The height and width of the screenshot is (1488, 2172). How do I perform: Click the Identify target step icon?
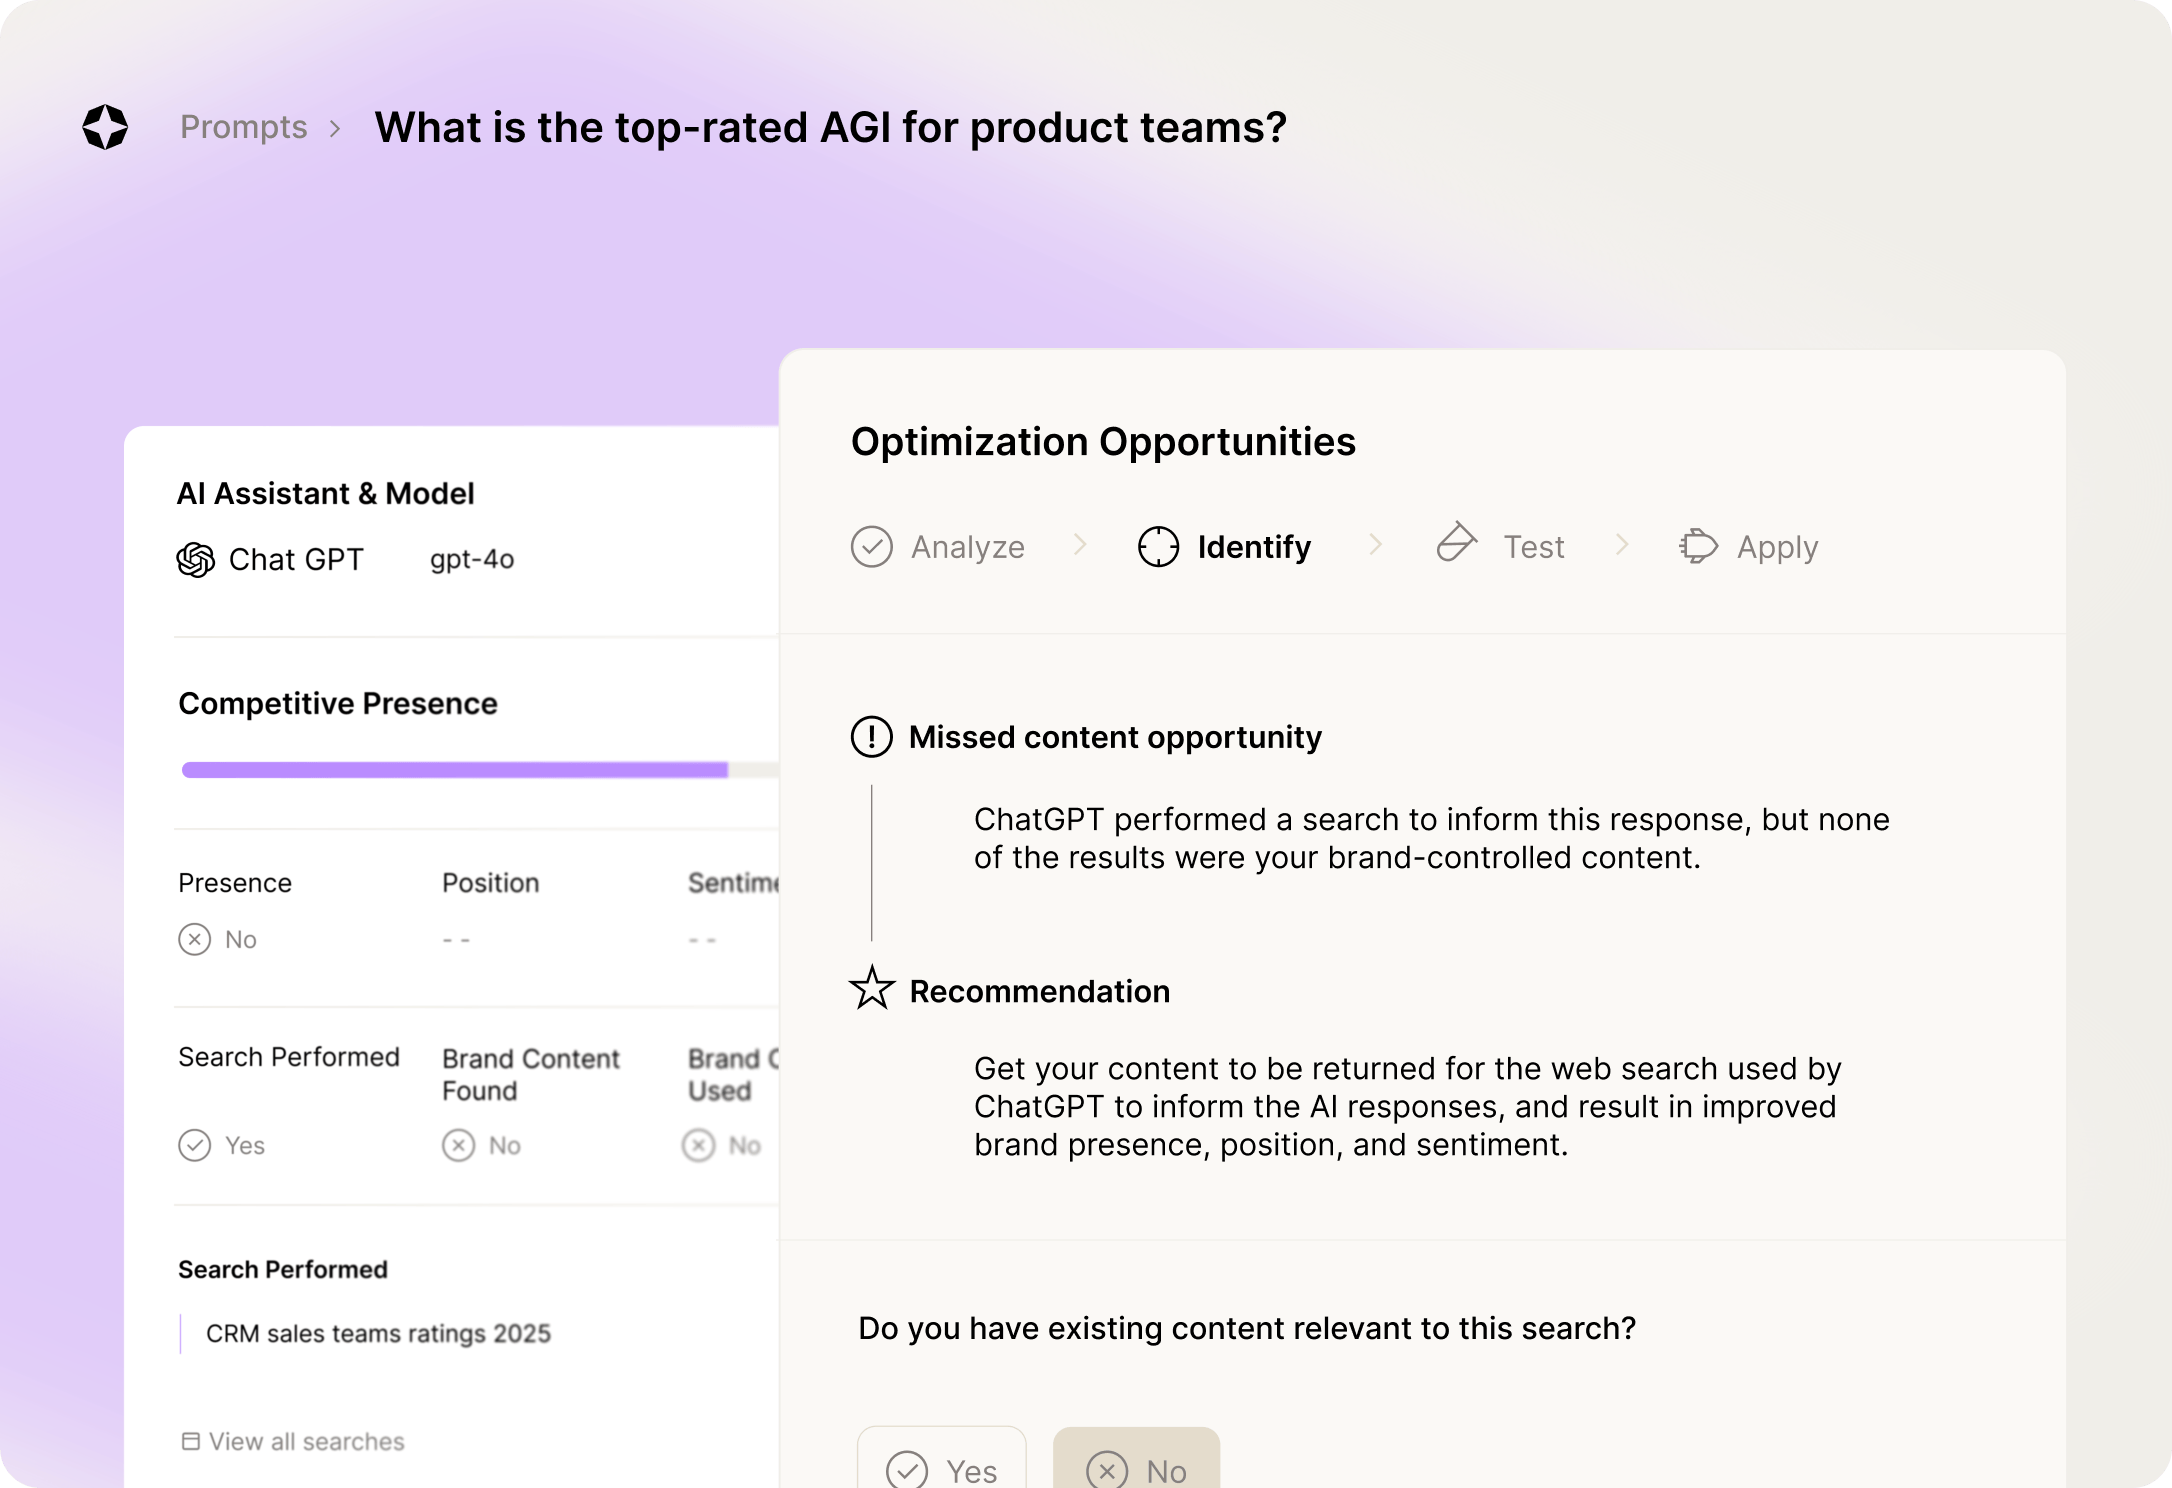[1158, 547]
